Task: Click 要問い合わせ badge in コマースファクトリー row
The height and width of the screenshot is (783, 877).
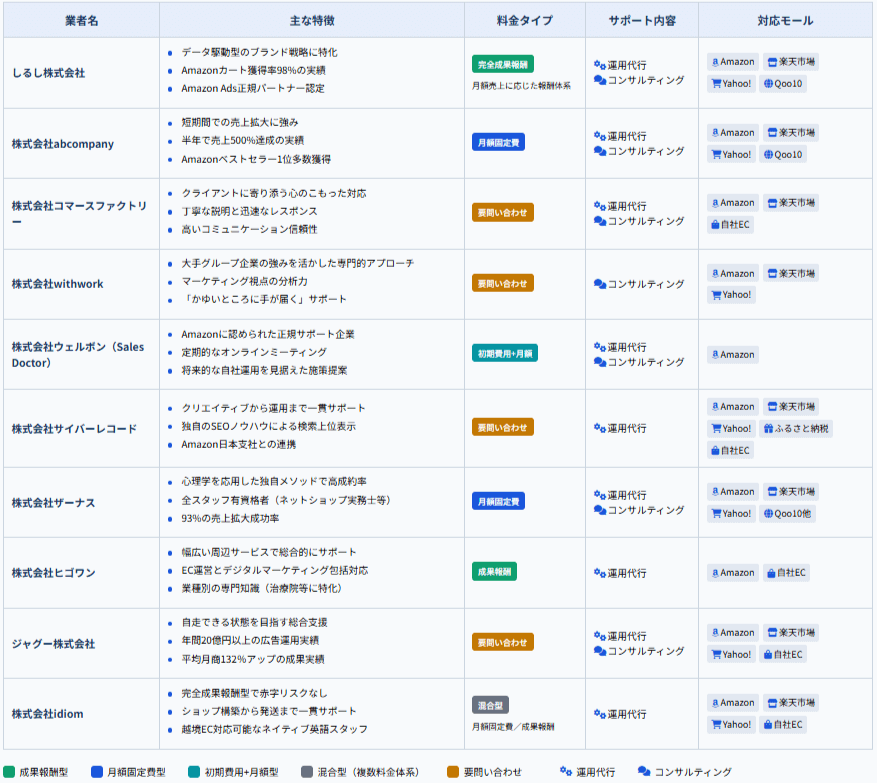Action: tap(502, 213)
